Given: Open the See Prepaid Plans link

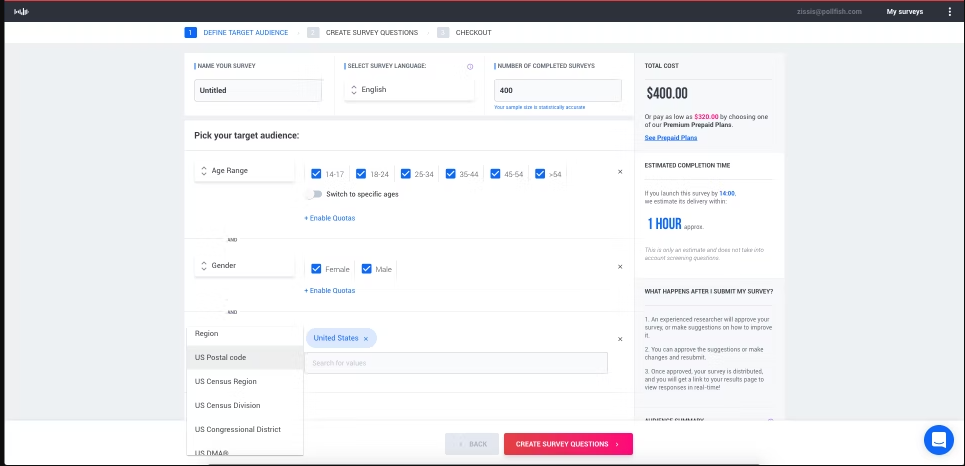Looking at the screenshot, I should pos(671,138).
